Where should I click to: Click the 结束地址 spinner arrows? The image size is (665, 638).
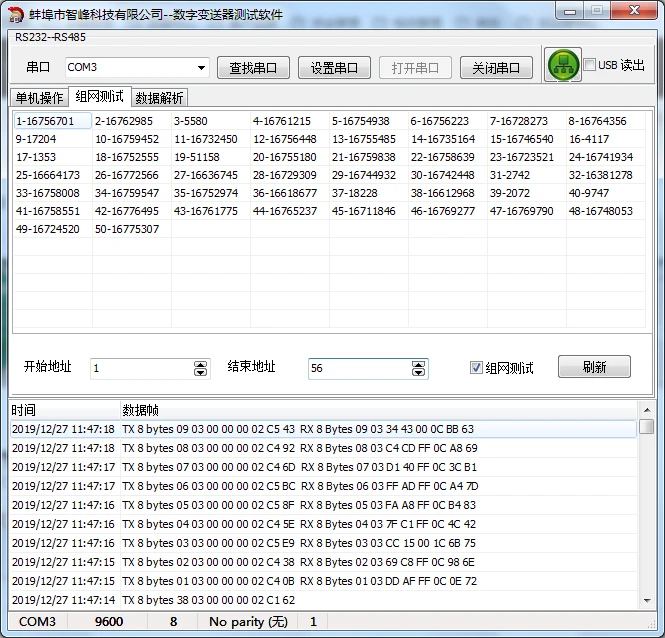pos(419,368)
